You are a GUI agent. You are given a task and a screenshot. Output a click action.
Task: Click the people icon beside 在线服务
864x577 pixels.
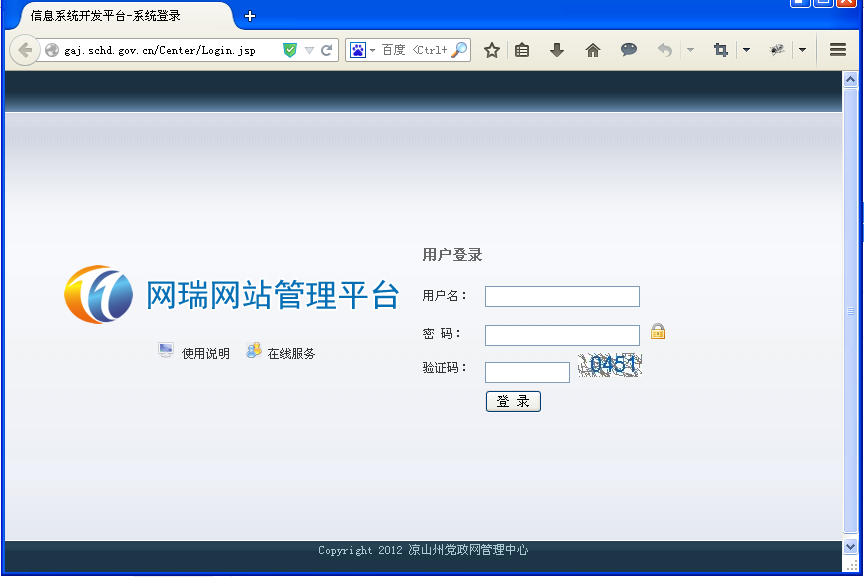tap(253, 350)
